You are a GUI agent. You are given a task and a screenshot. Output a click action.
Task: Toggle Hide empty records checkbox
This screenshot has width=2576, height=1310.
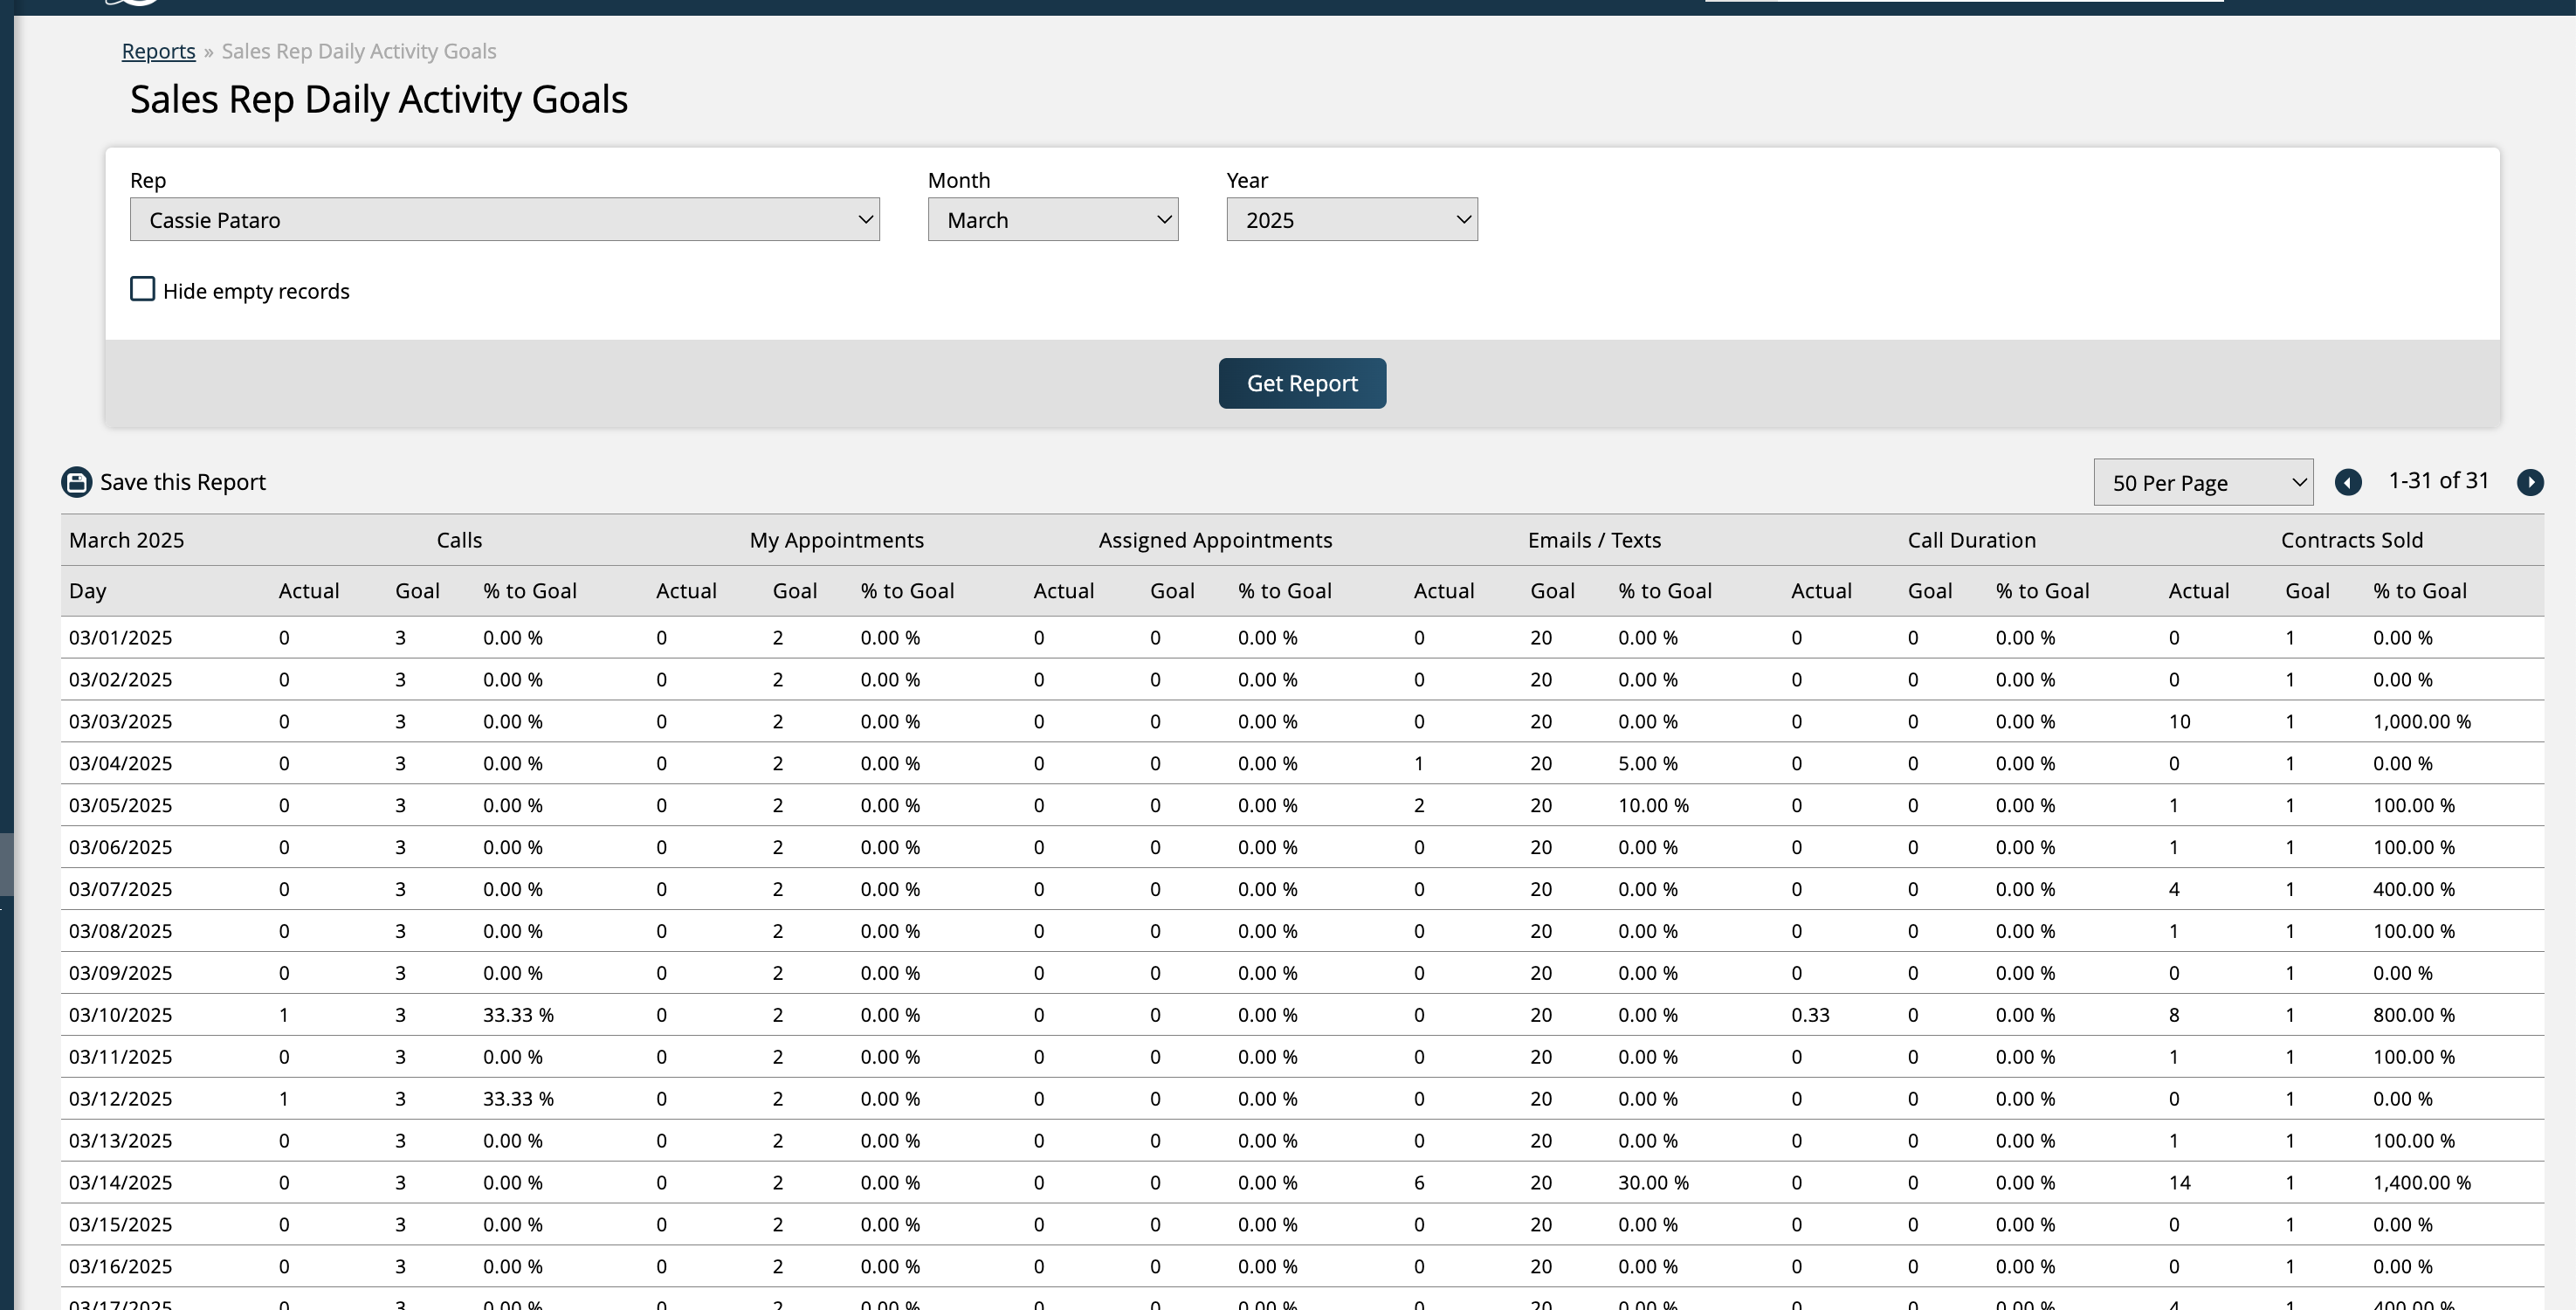pyautogui.click(x=143, y=290)
